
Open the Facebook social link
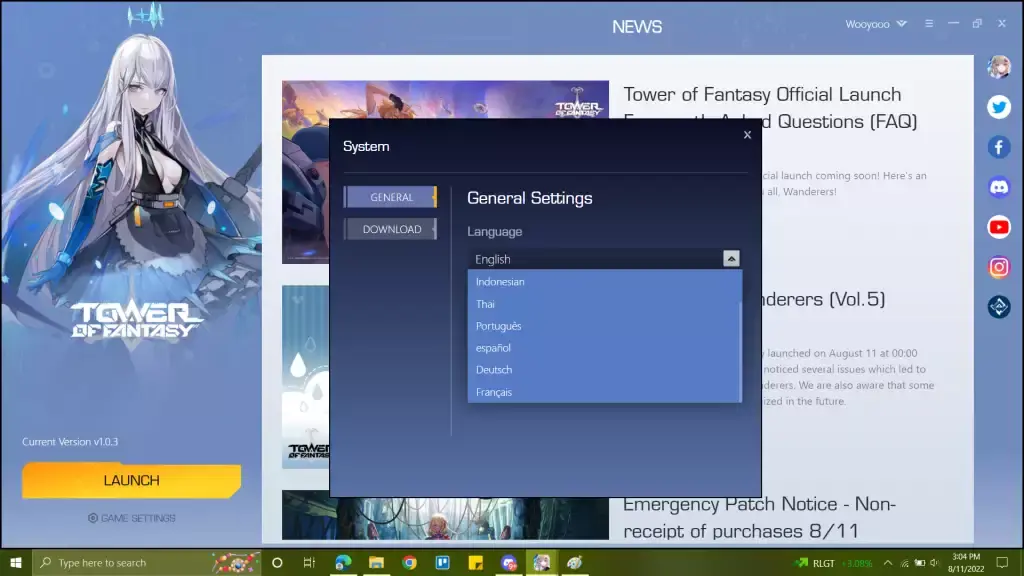pos(999,147)
